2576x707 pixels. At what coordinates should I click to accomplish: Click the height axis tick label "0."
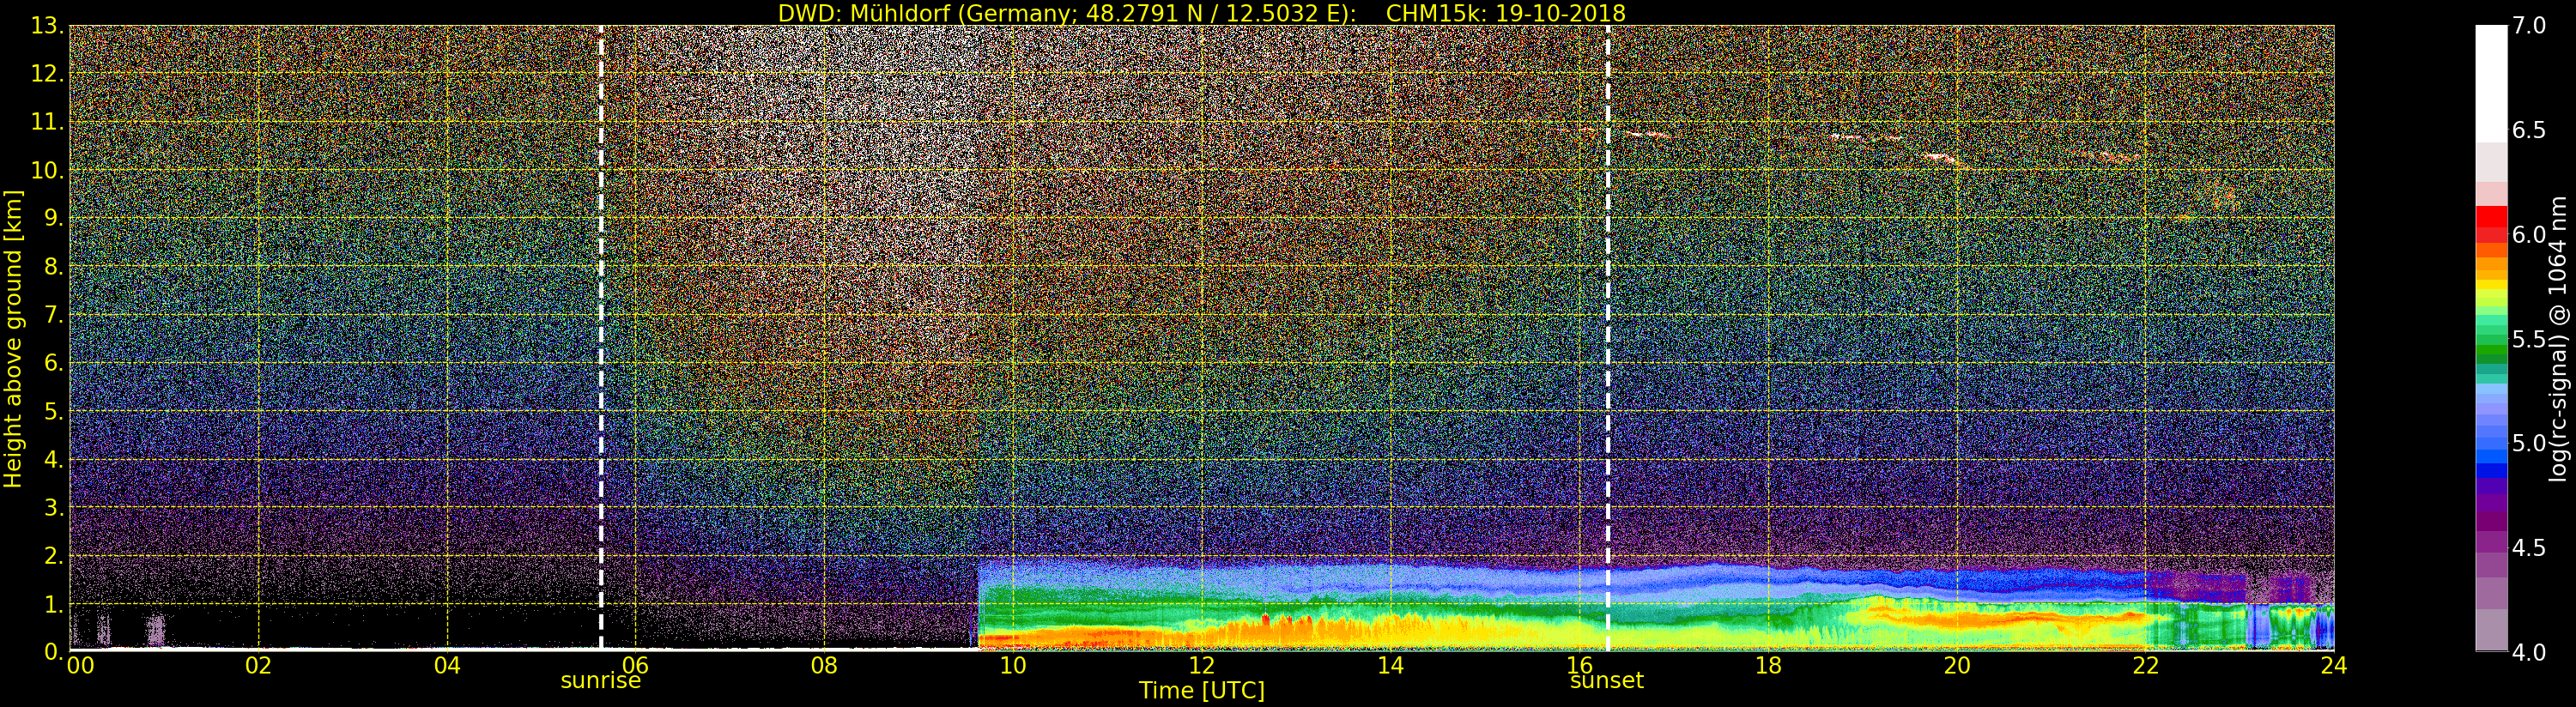click(53, 651)
